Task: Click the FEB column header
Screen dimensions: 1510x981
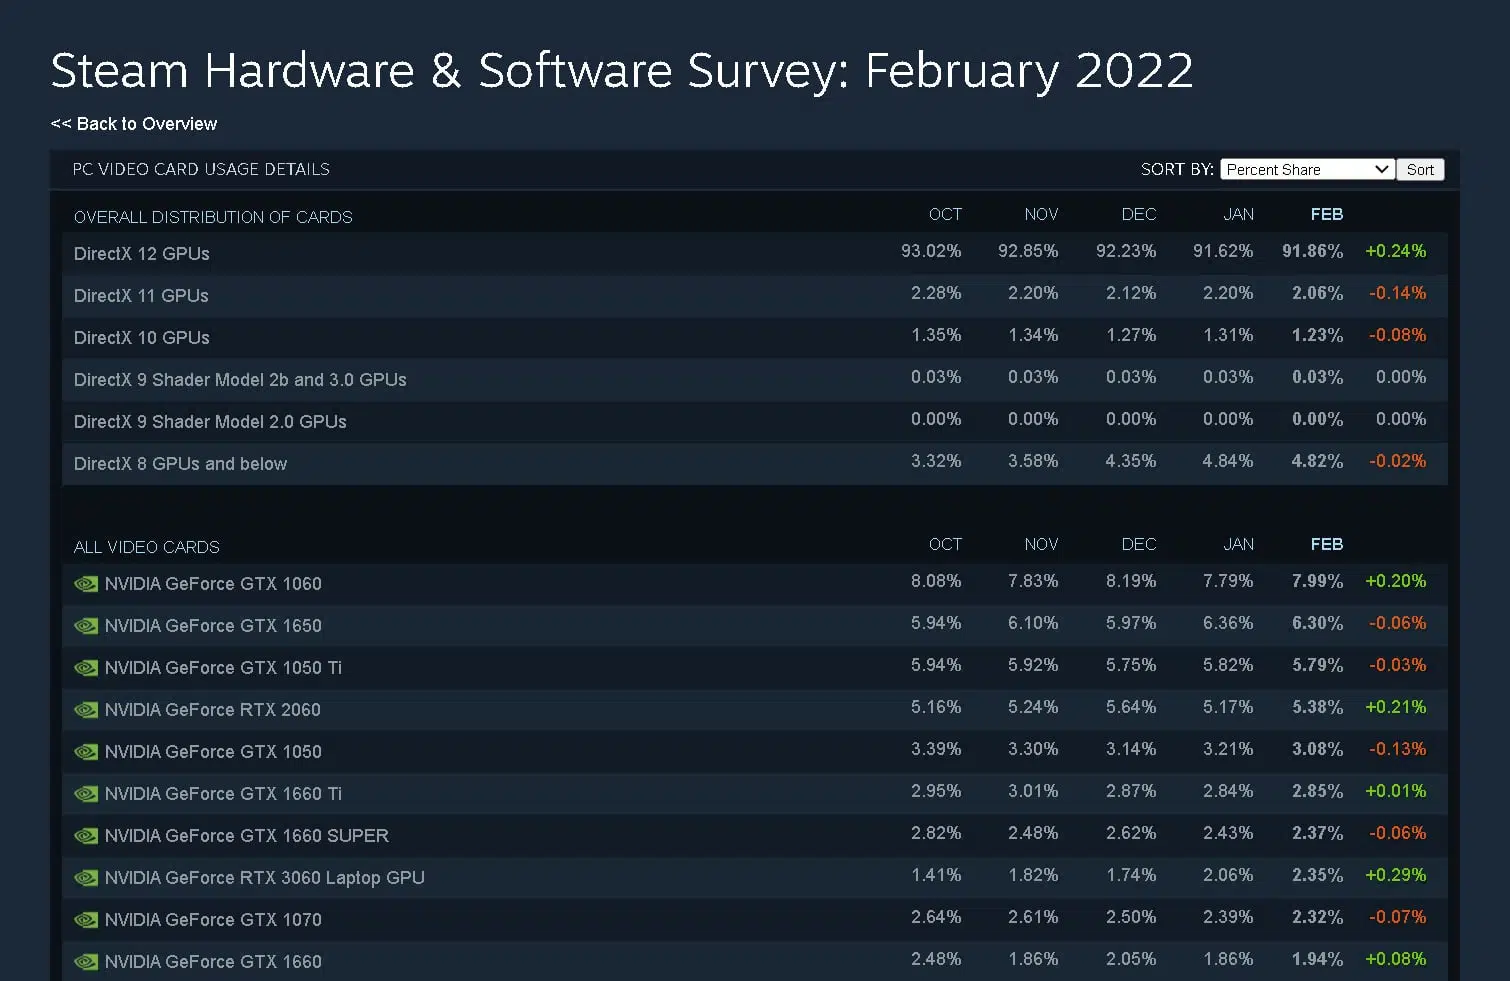Action: [x=1327, y=214]
